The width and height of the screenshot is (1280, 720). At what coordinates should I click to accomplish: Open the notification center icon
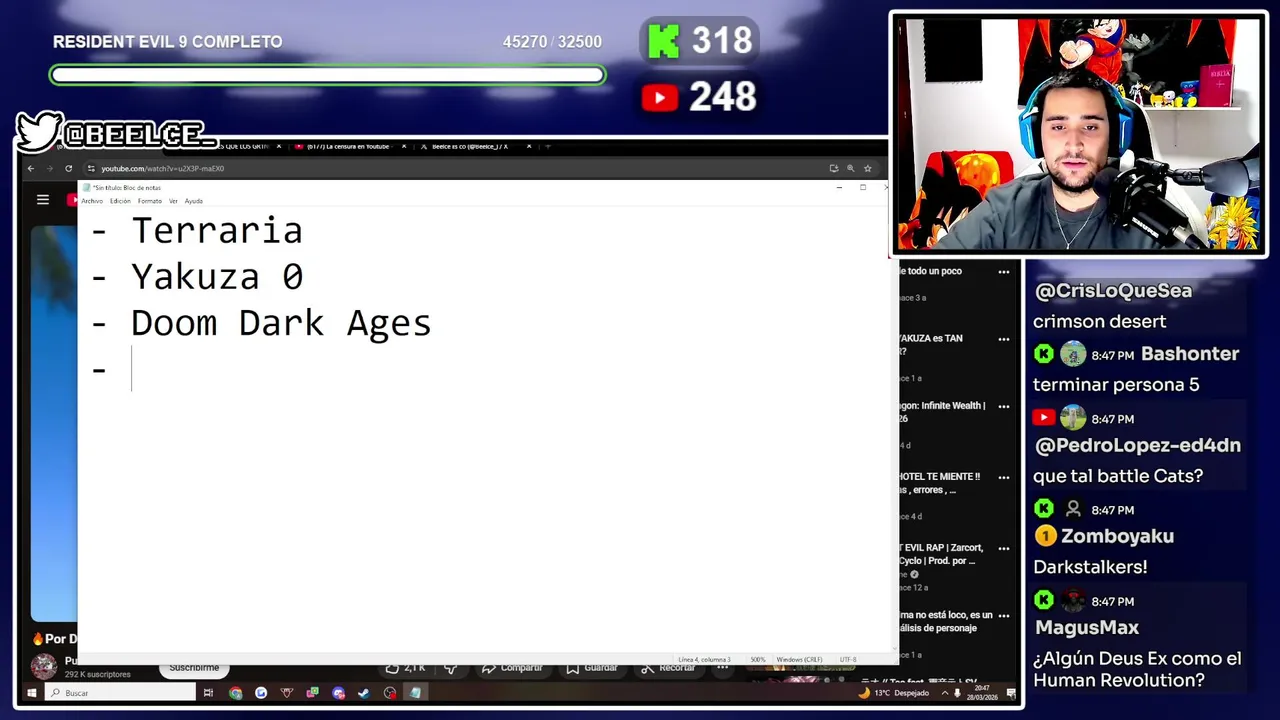pyautogui.click(x=1009, y=693)
